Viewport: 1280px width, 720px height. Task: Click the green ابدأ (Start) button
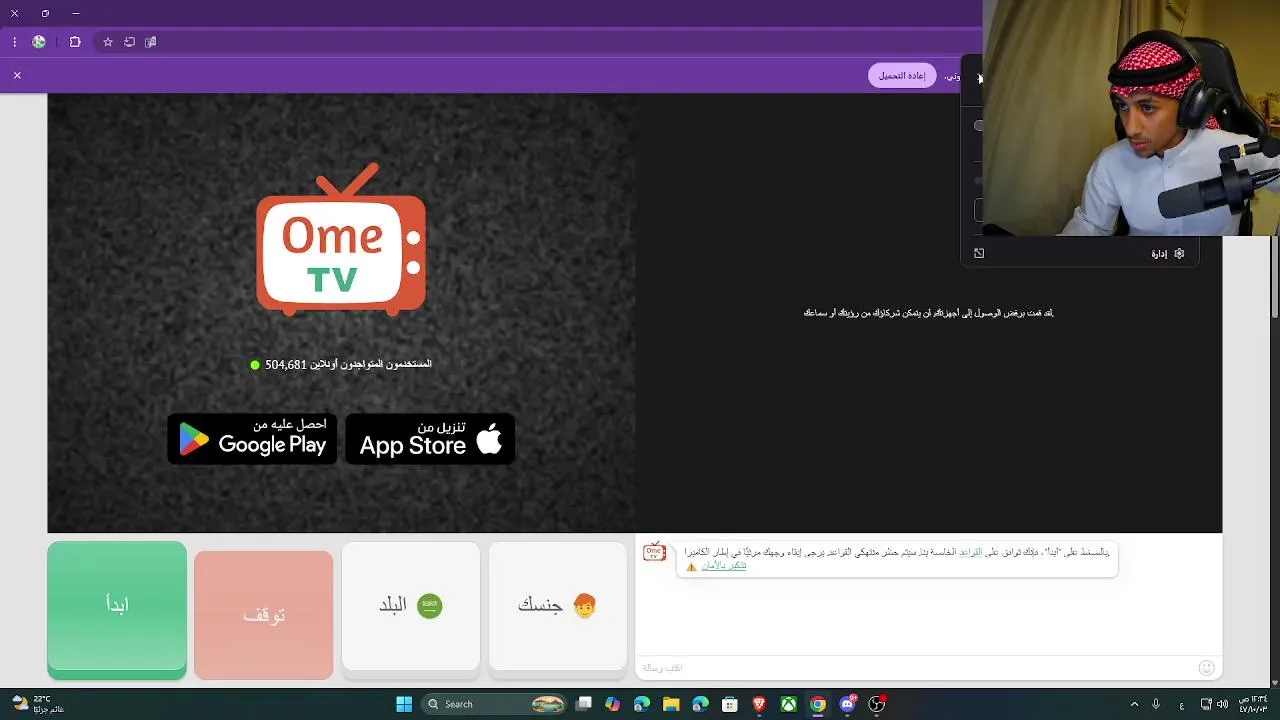click(117, 611)
